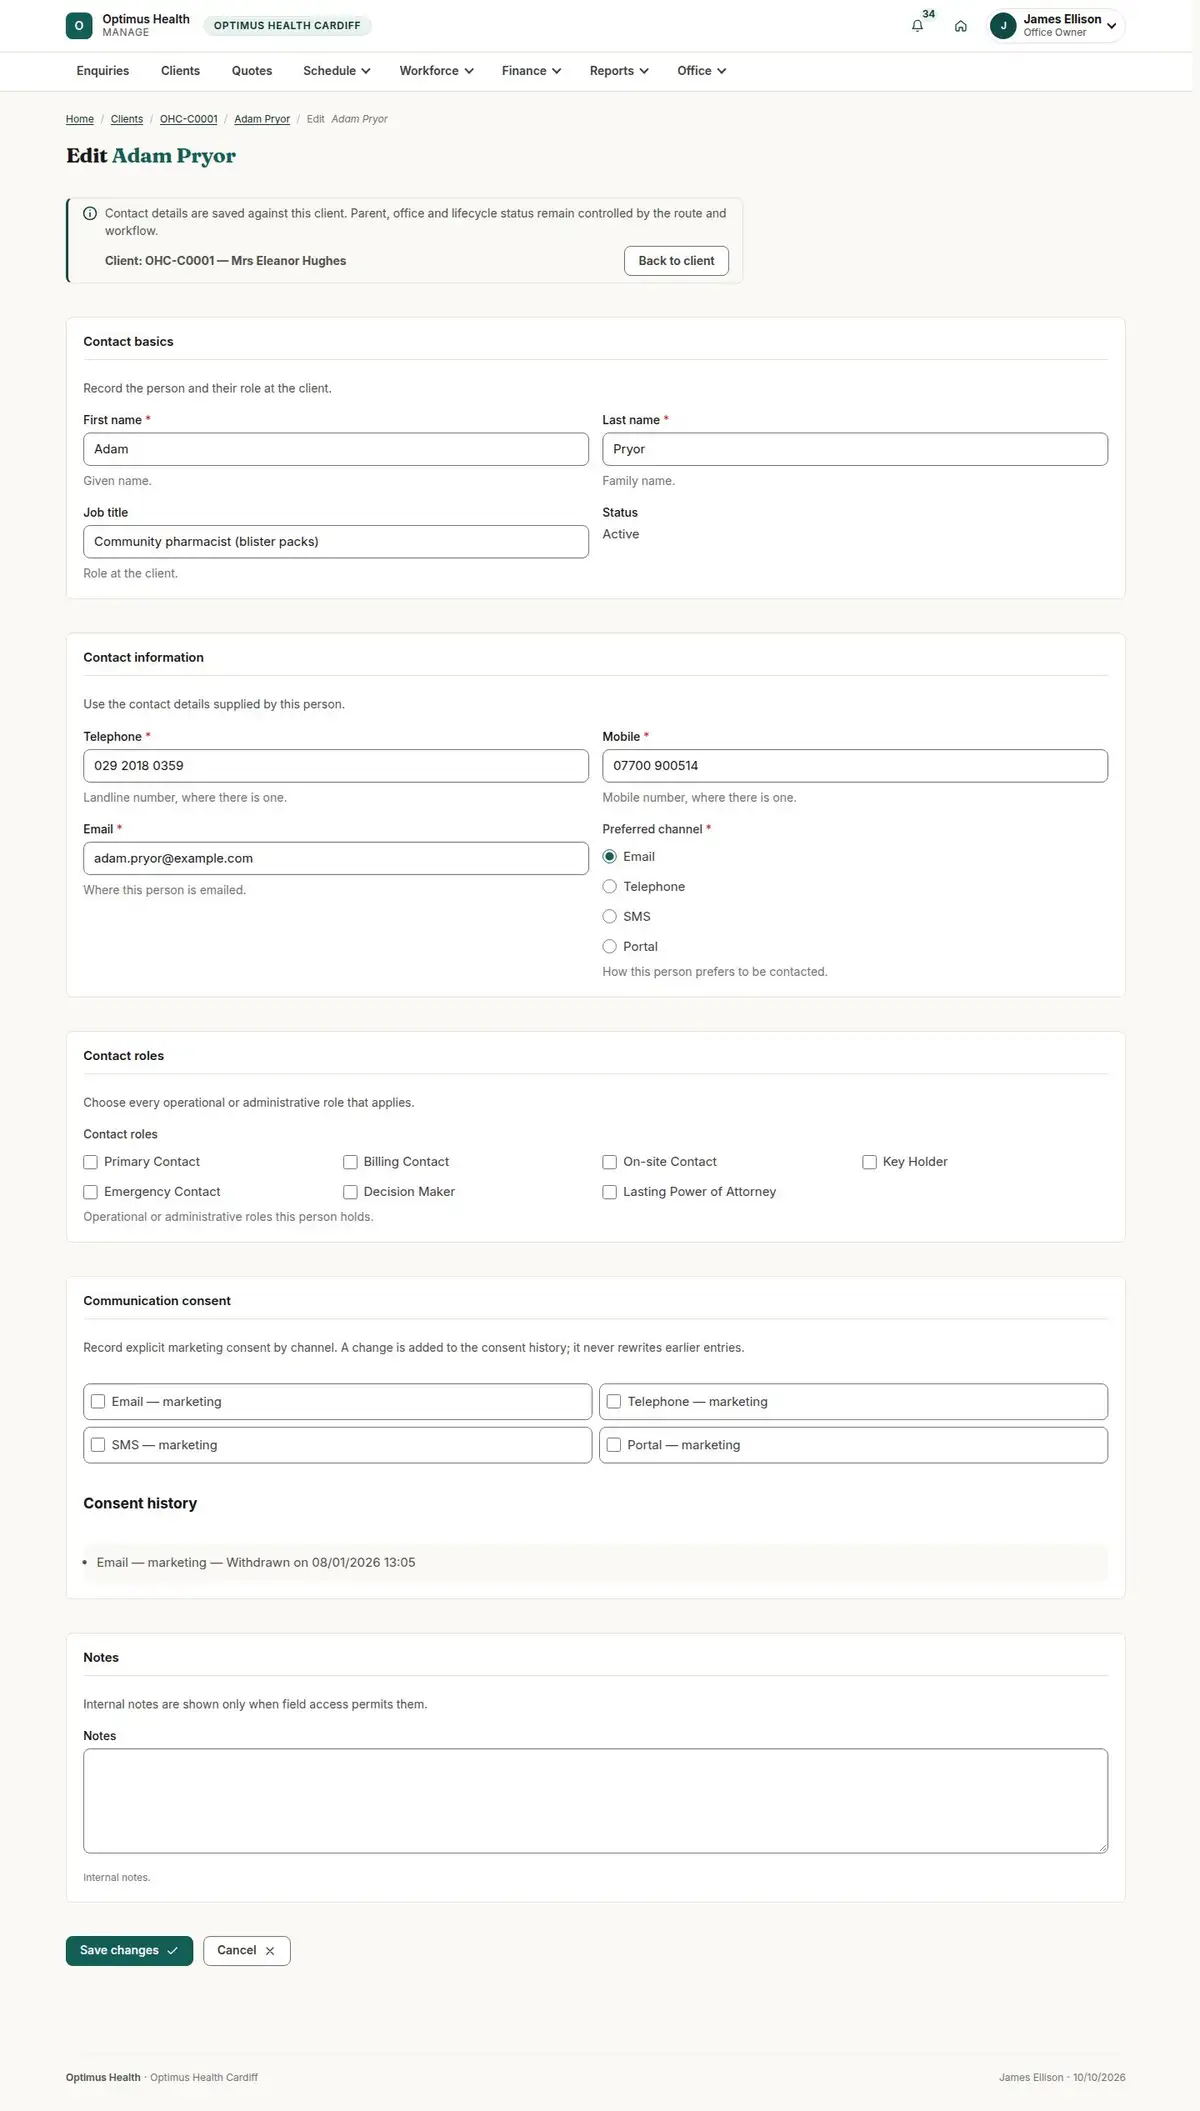The width and height of the screenshot is (1200, 2111).
Task: Enable the Billing Contact role
Action: [350, 1162]
